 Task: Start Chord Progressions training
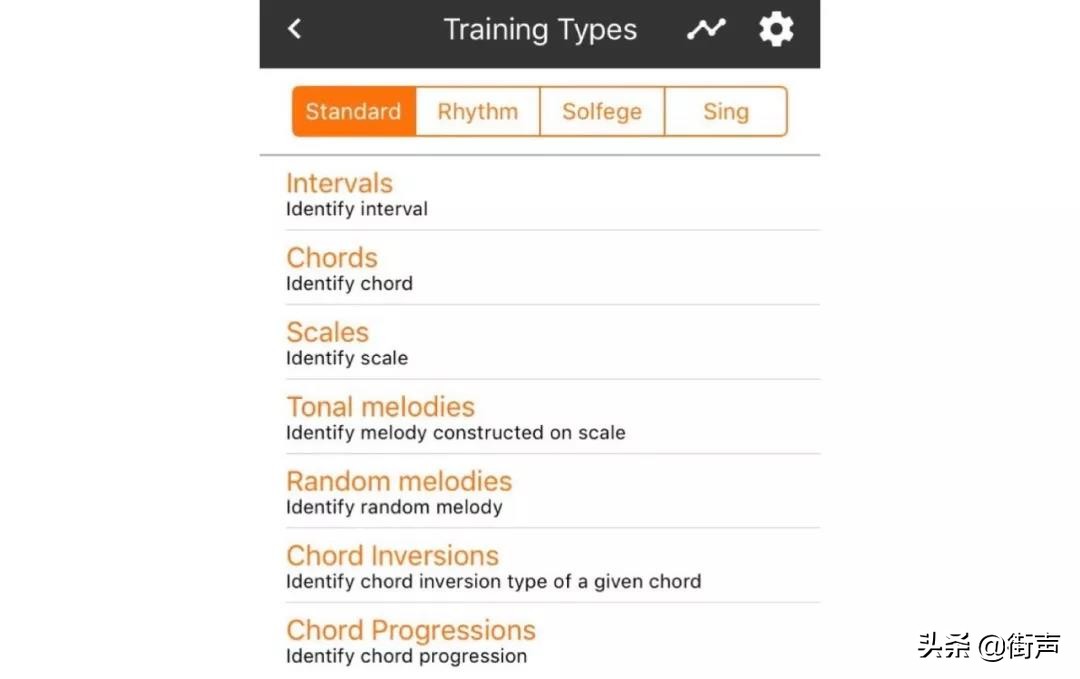410,630
